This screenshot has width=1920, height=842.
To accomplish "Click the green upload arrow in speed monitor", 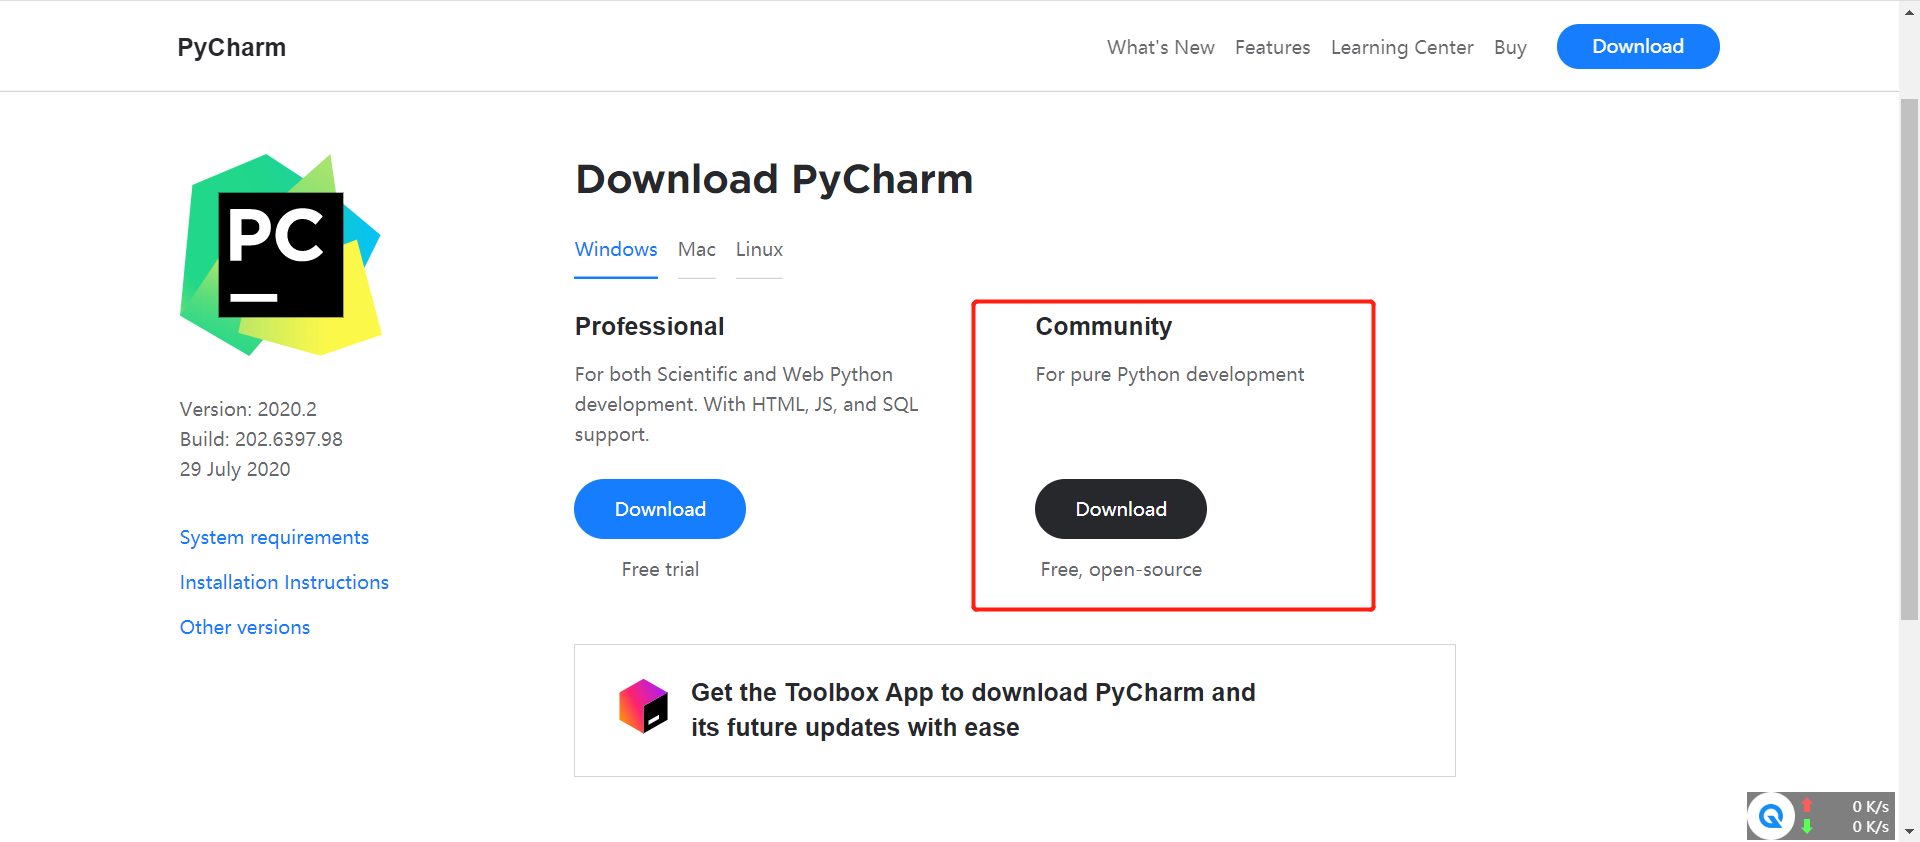I will tap(1808, 826).
